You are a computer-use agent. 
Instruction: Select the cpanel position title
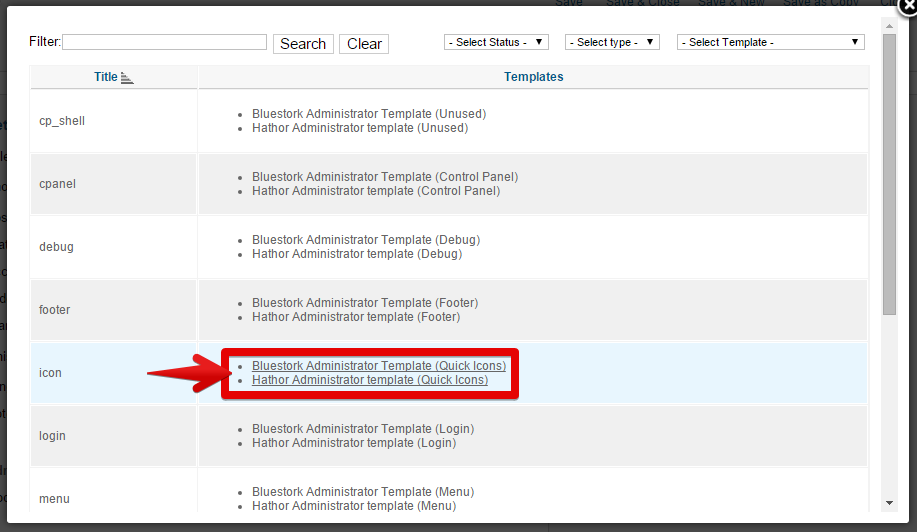click(57, 184)
